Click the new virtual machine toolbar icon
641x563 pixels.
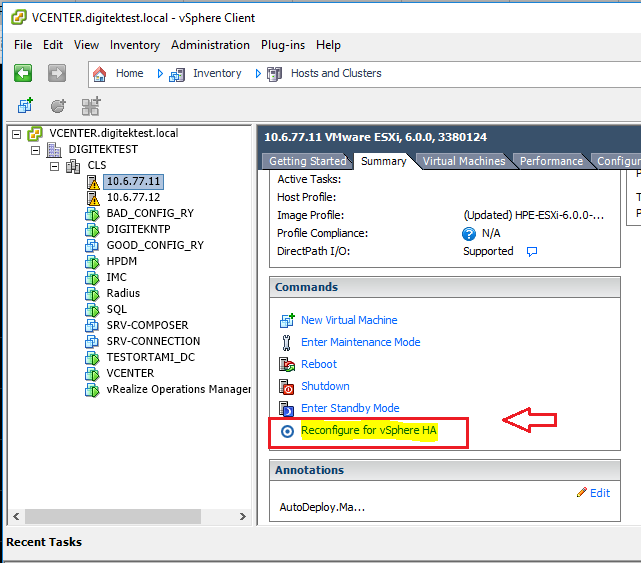coord(25,106)
